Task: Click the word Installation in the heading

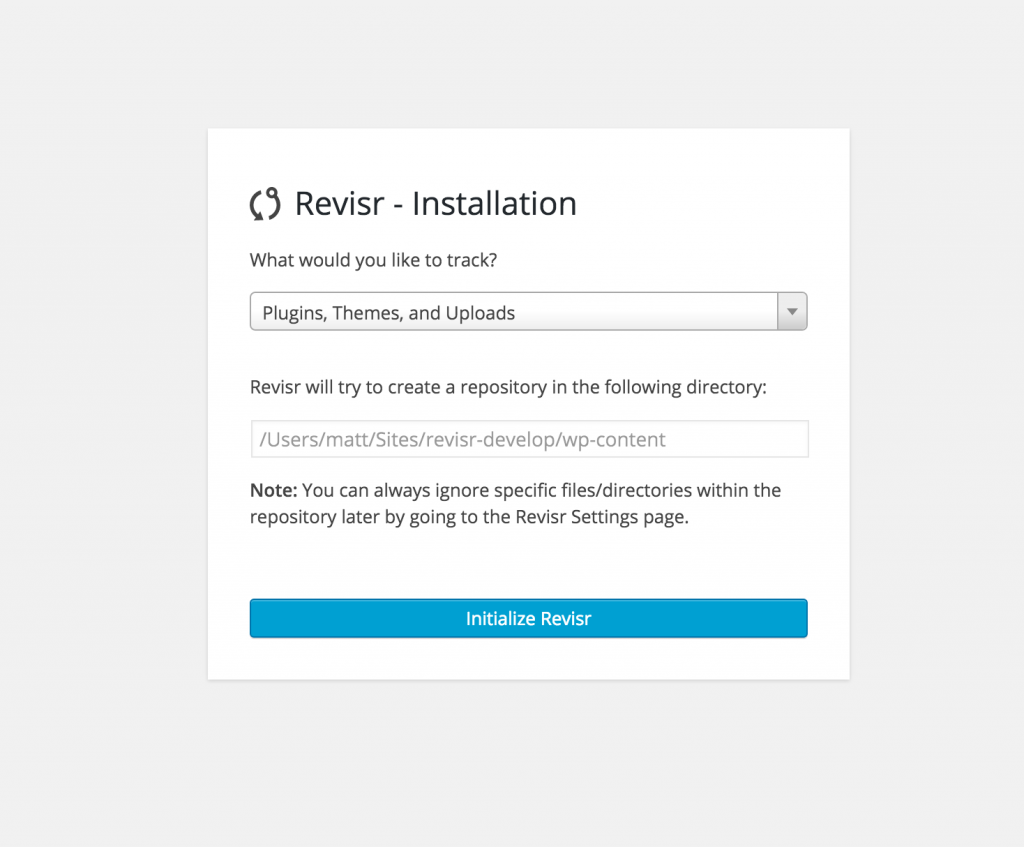Action: click(494, 204)
